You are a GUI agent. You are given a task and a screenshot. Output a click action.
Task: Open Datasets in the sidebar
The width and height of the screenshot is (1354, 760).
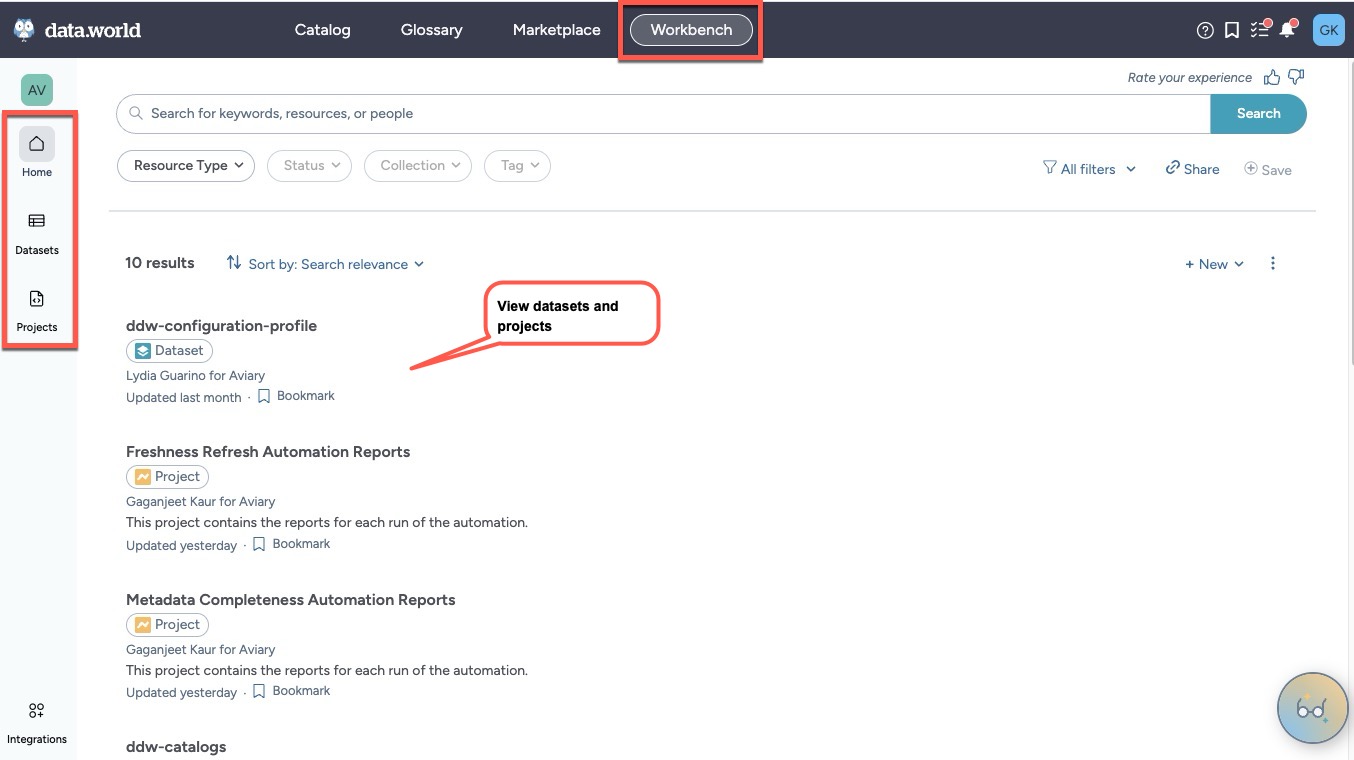(x=37, y=232)
